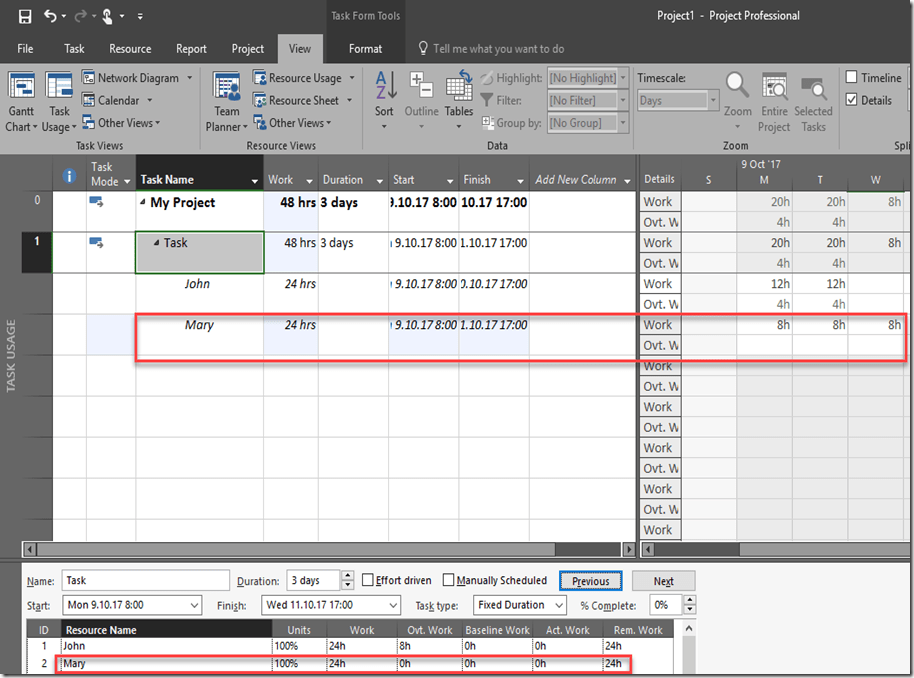Click the Network Diagram button
Image resolution: width=914 pixels, height=678 pixels.
(137, 78)
